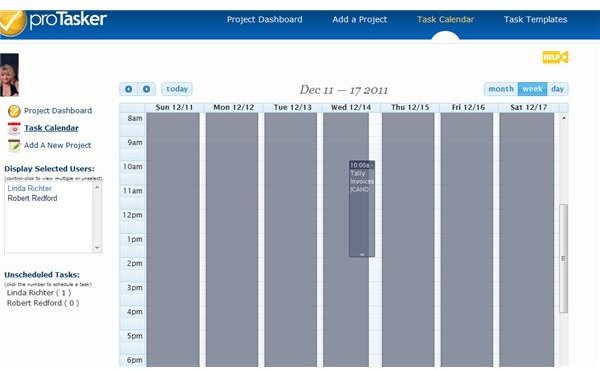This screenshot has width=600, height=370.
Task: Click calendar scrollbar up arrow
Action: (x=564, y=118)
